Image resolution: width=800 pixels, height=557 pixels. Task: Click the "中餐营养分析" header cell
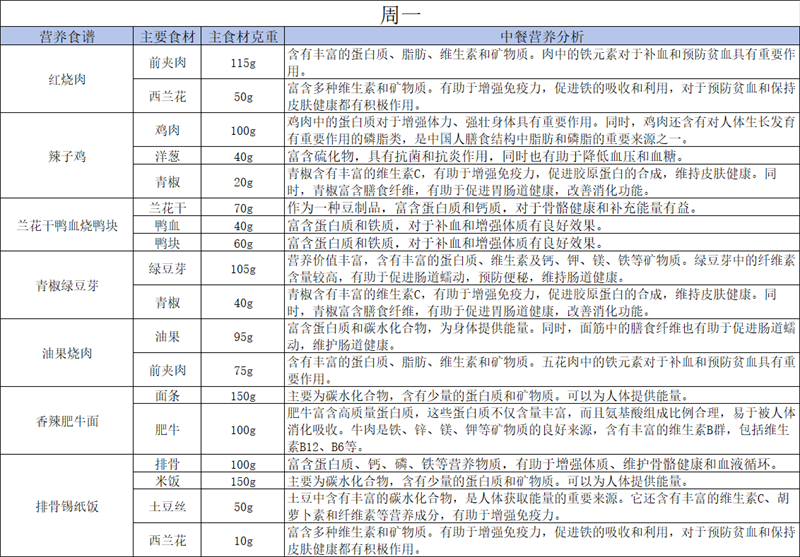539,37
